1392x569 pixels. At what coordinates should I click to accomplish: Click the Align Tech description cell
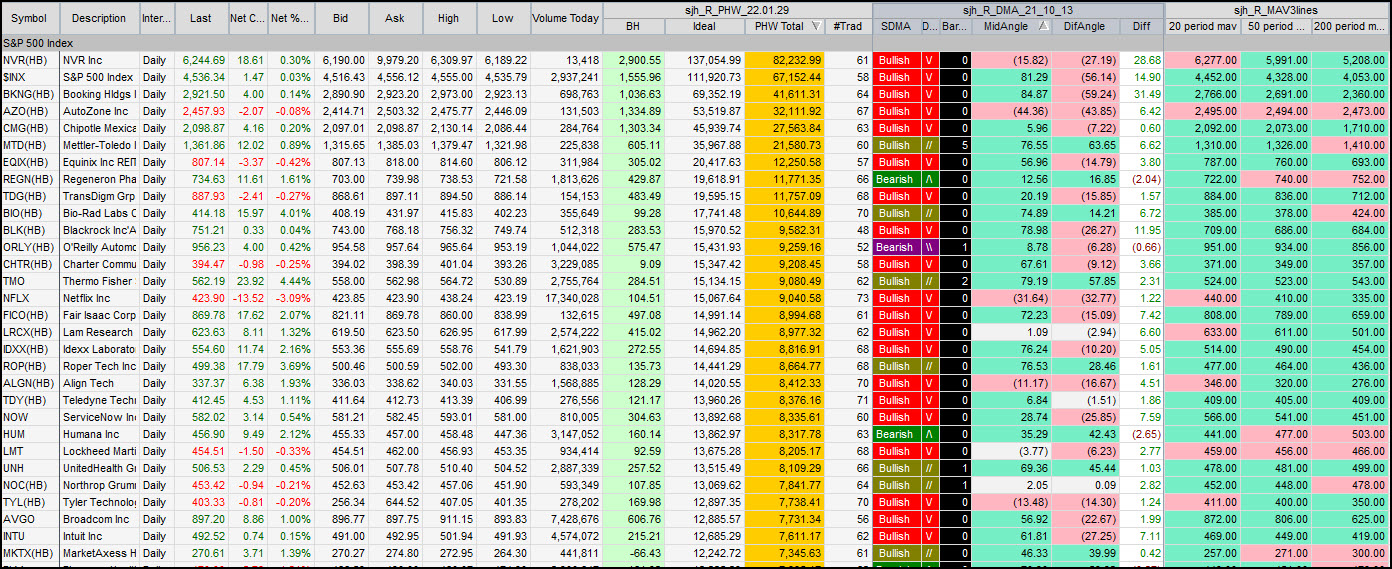pyautogui.click(x=99, y=384)
